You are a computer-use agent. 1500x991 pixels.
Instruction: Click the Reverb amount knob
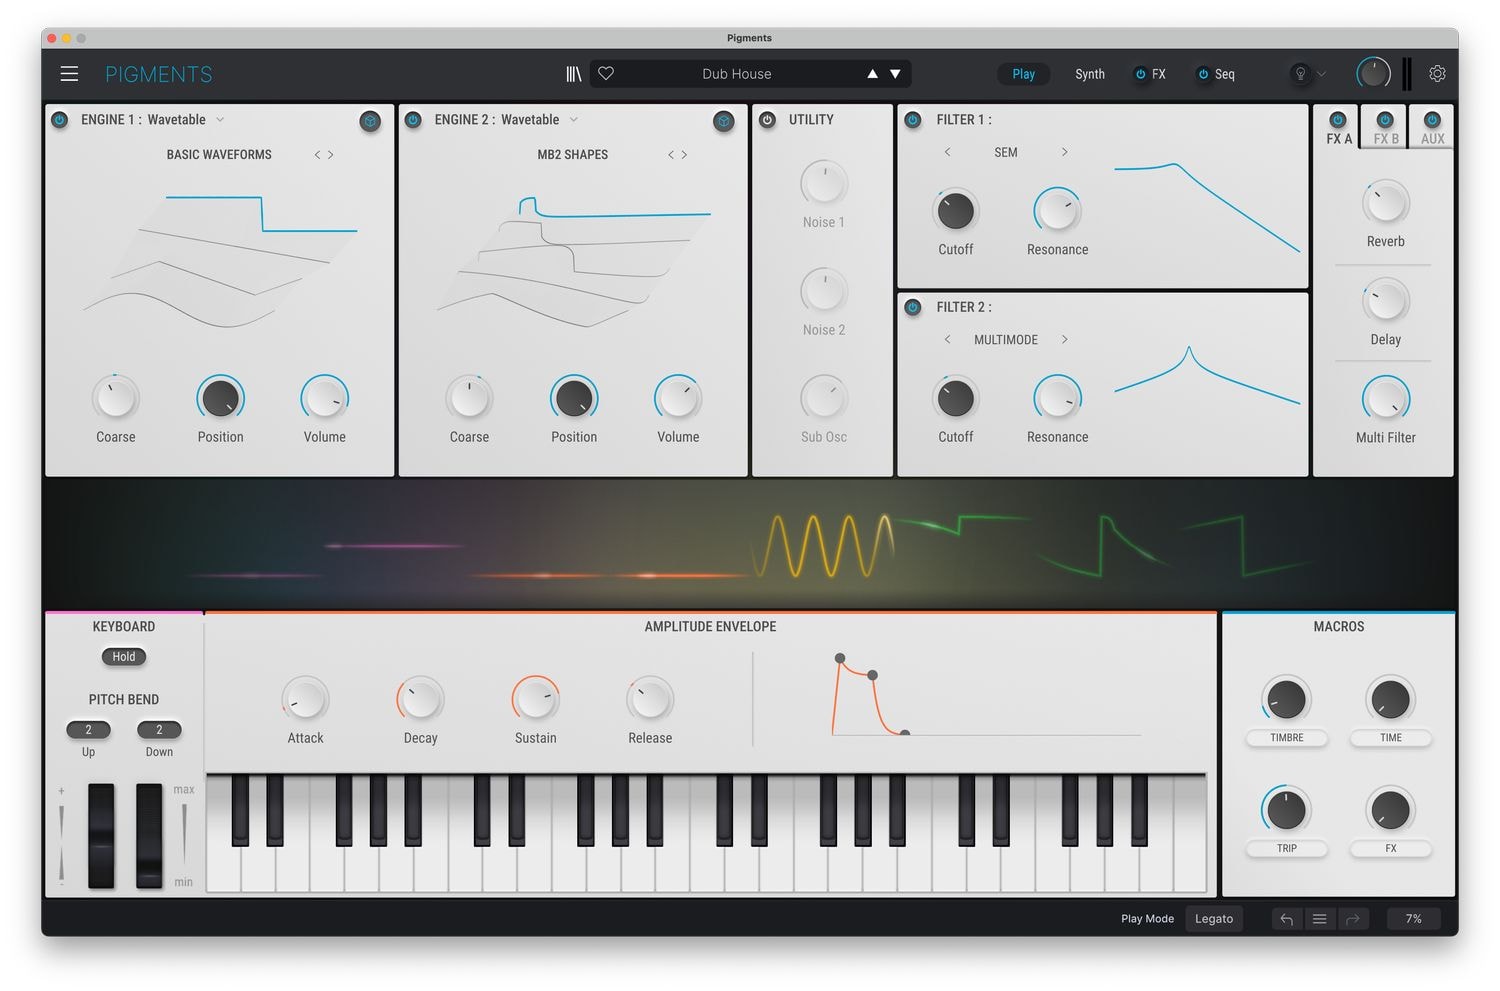[1386, 203]
